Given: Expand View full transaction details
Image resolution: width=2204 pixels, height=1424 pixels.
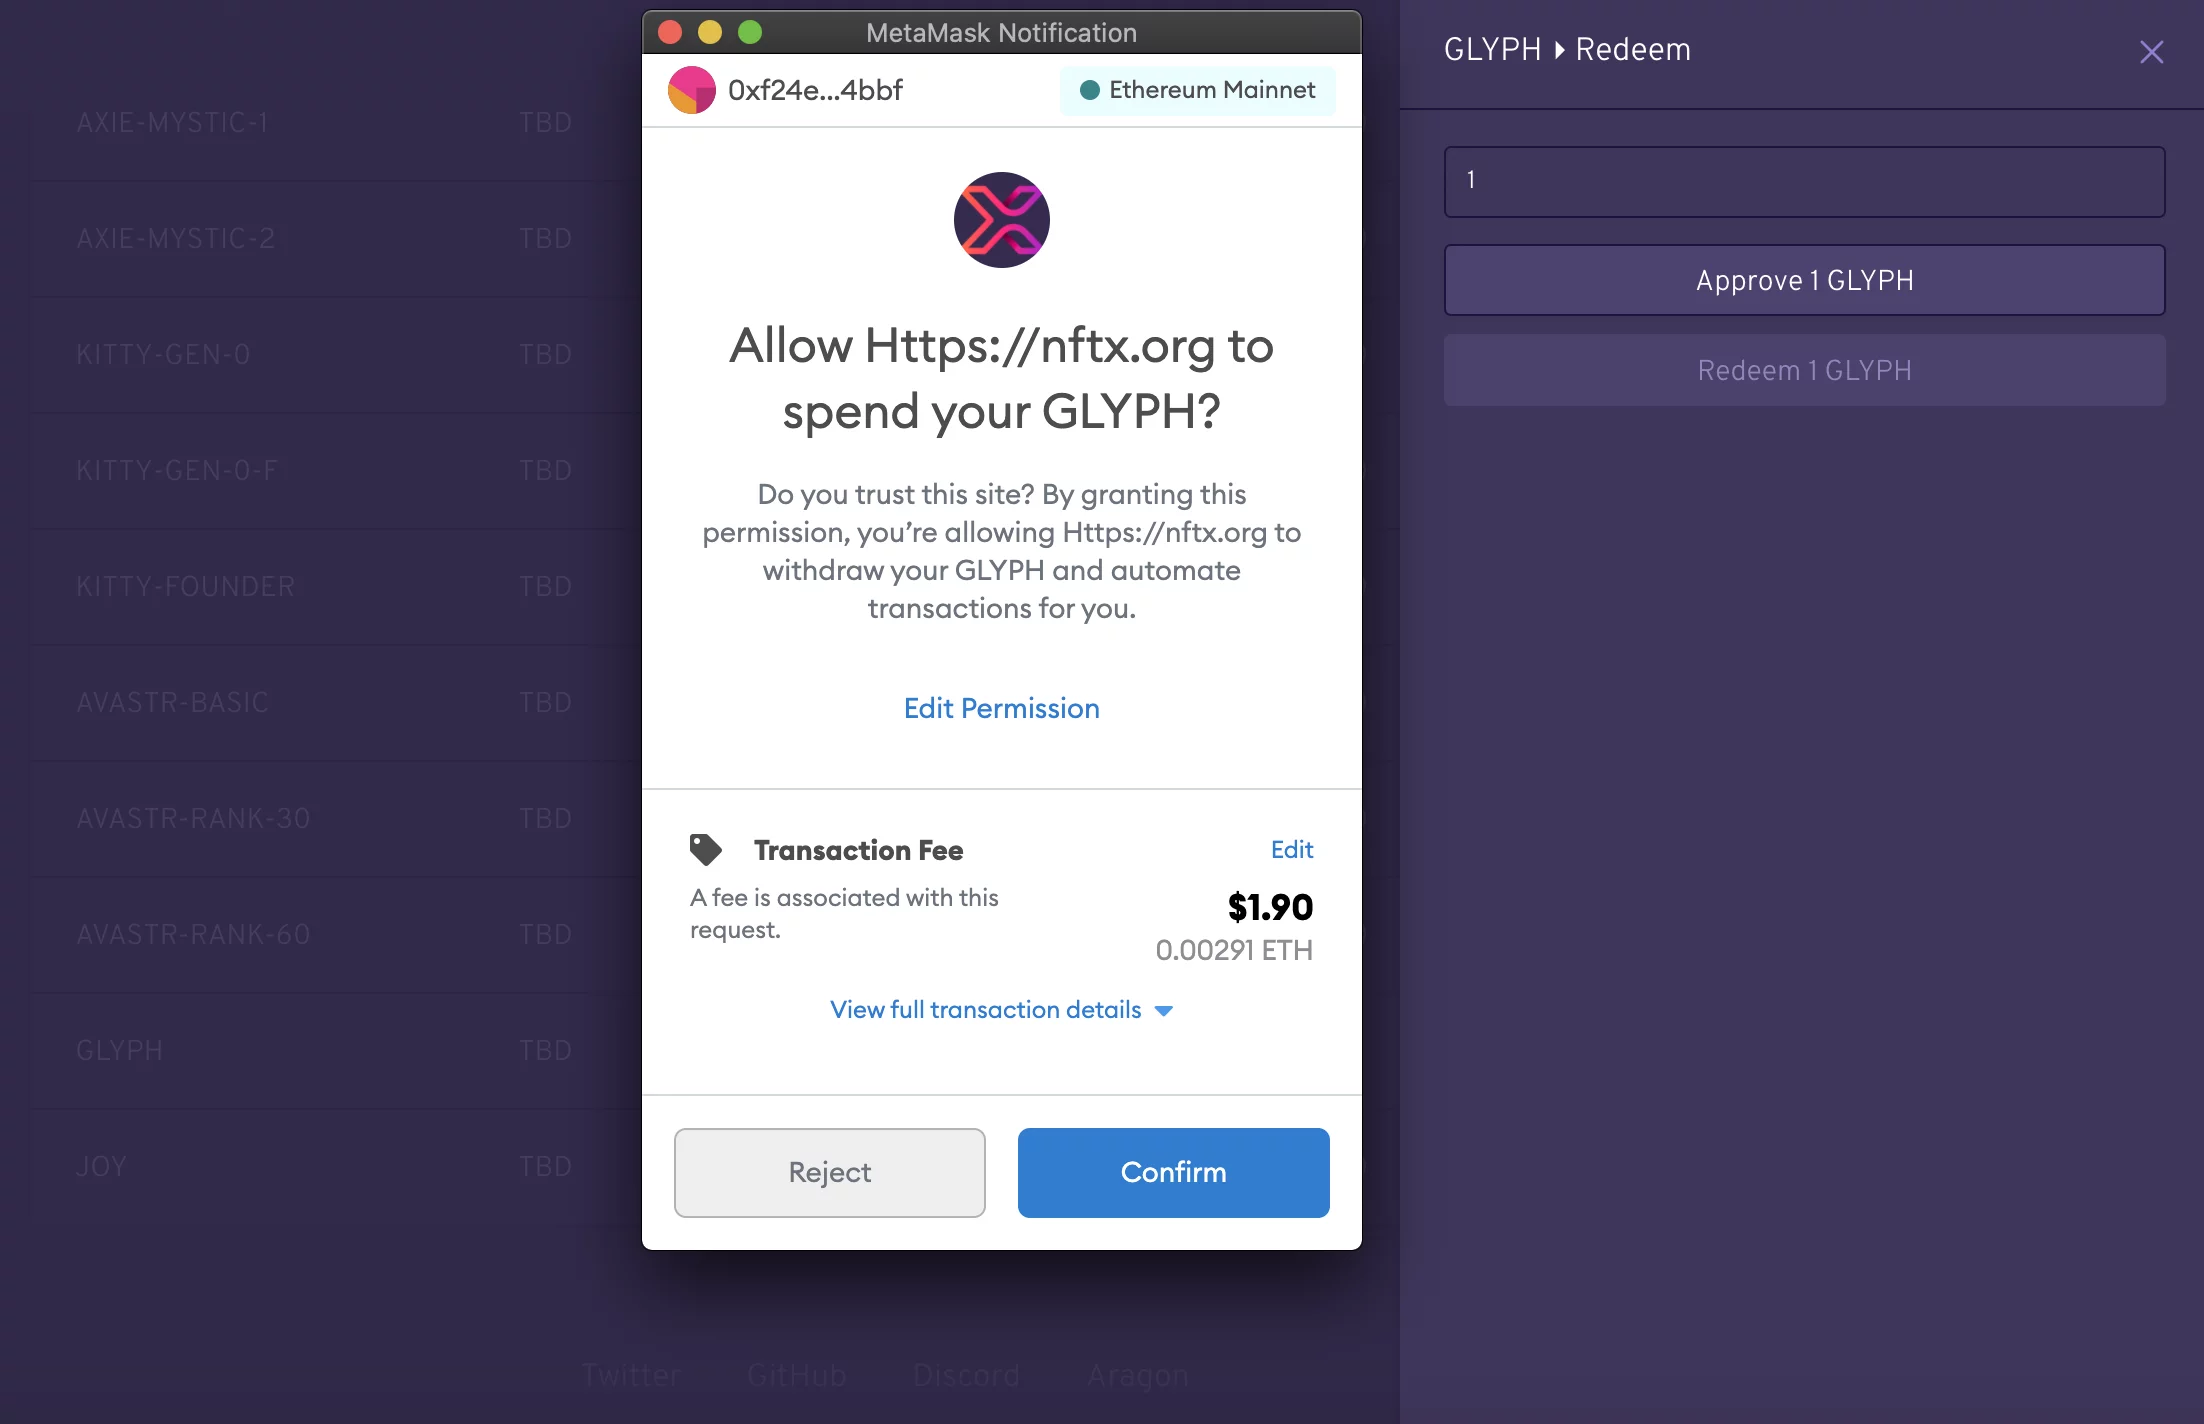Looking at the screenshot, I should click(1001, 1010).
